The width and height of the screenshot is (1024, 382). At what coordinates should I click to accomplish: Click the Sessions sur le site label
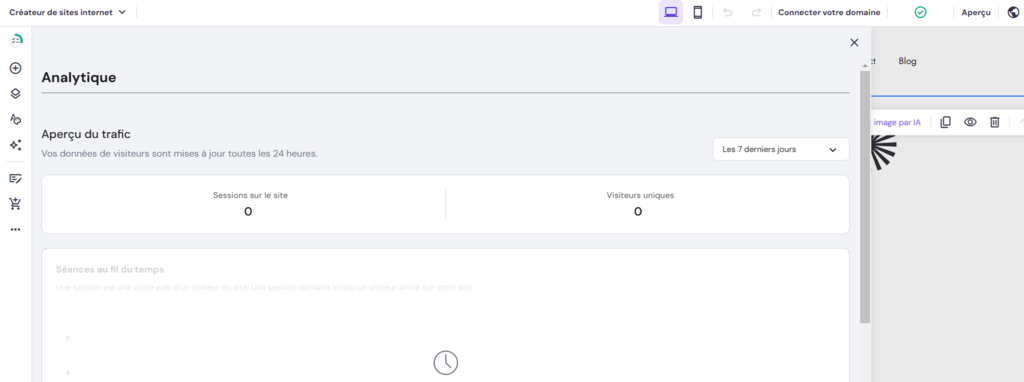[x=250, y=195]
